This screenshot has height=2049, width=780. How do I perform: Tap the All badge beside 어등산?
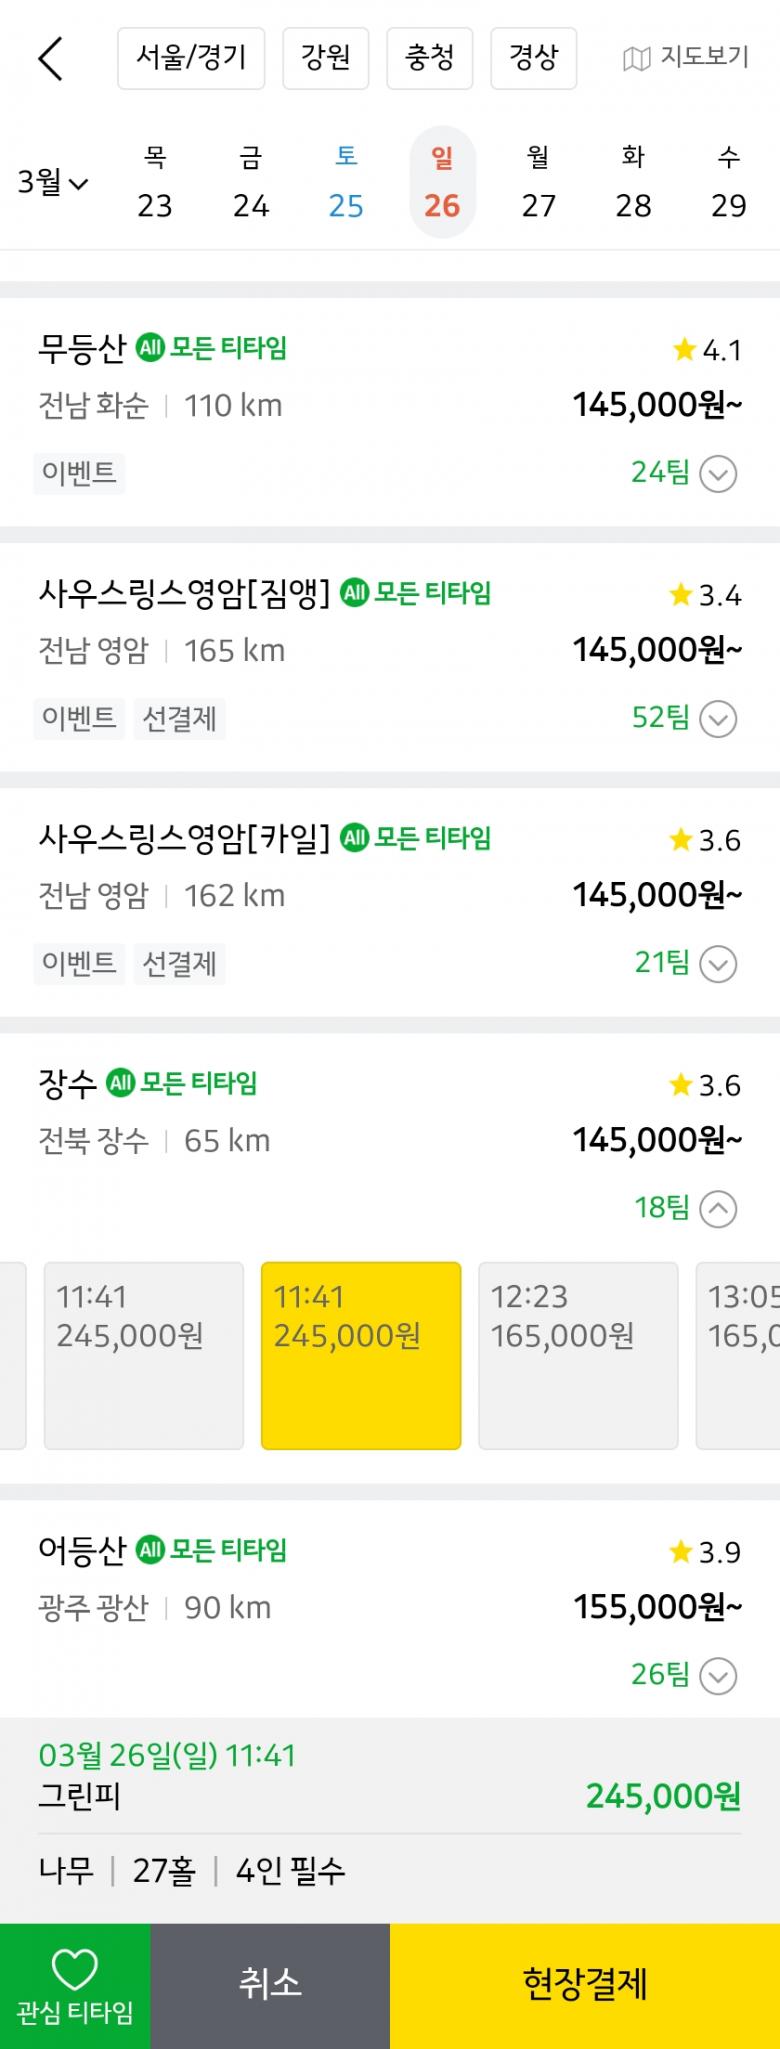coord(150,1550)
